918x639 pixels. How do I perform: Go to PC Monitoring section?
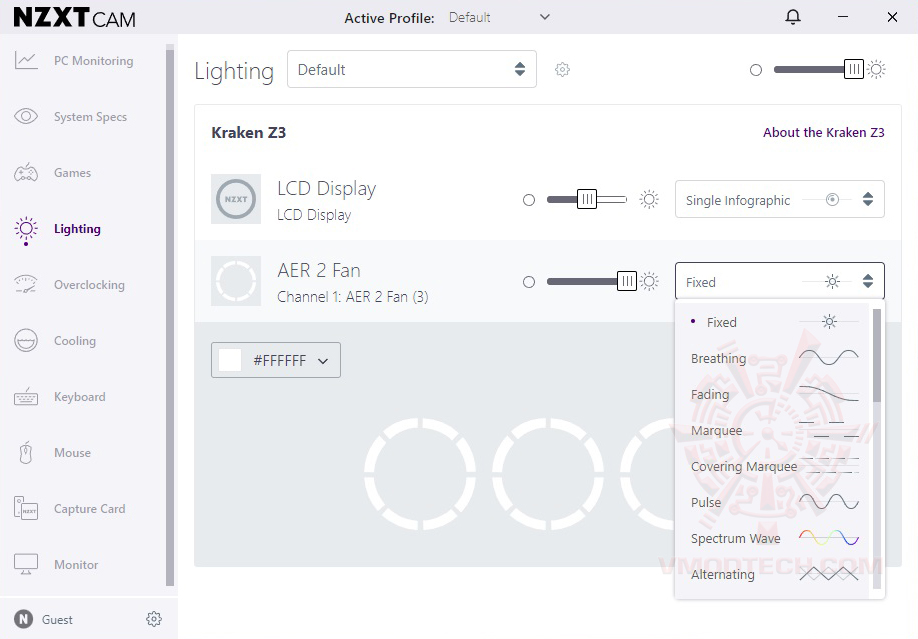[x=94, y=61]
